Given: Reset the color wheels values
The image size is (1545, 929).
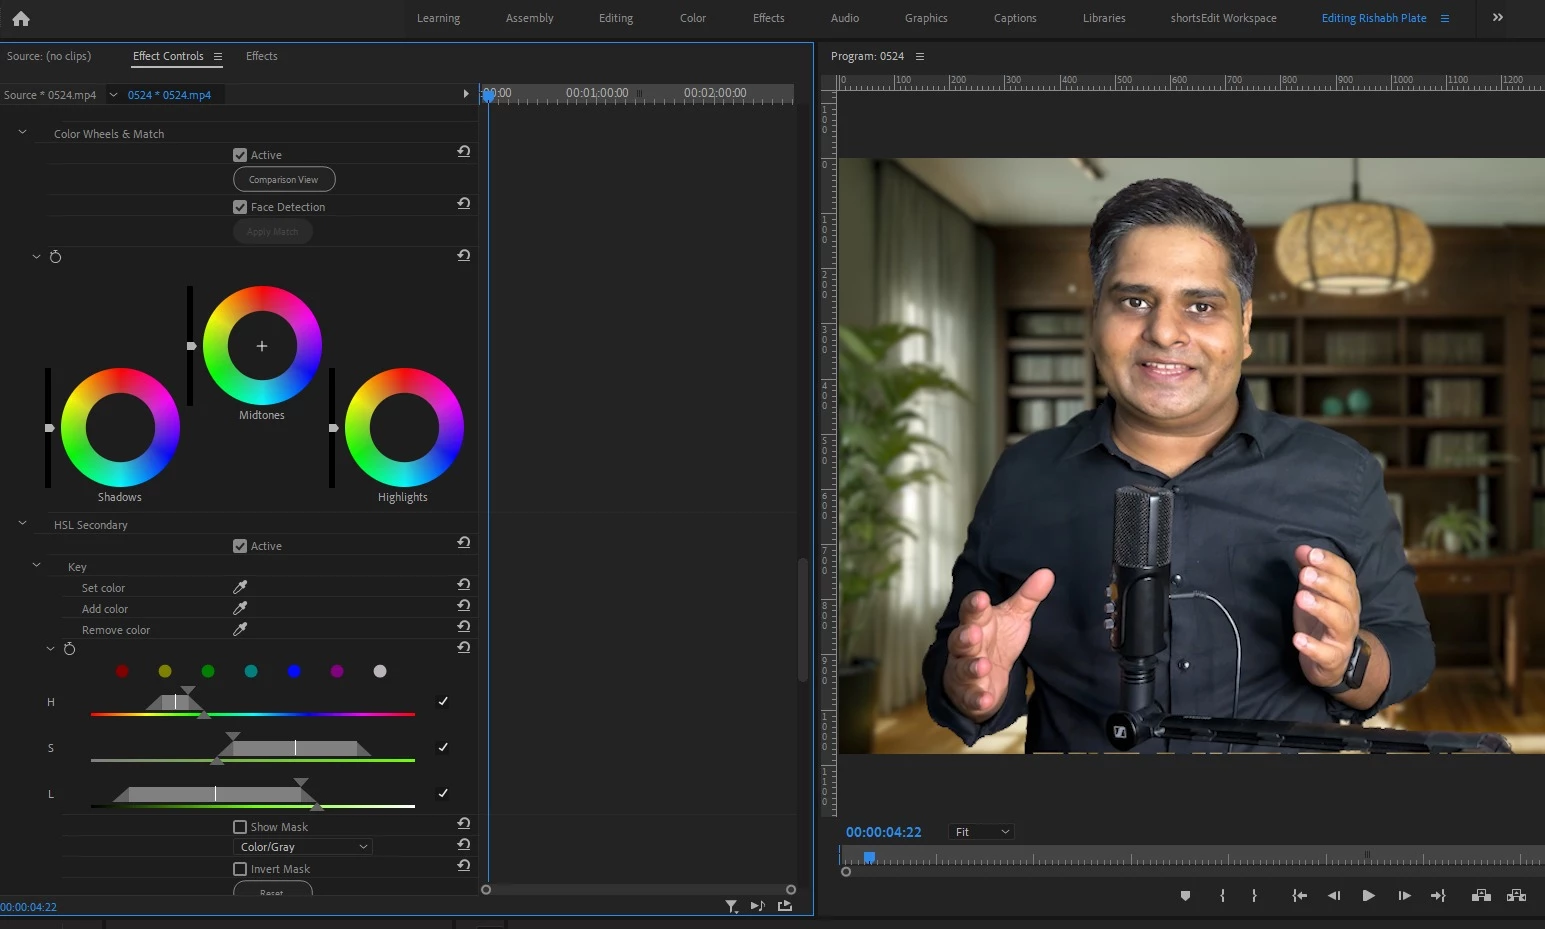Looking at the screenshot, I should click(464, 256).
